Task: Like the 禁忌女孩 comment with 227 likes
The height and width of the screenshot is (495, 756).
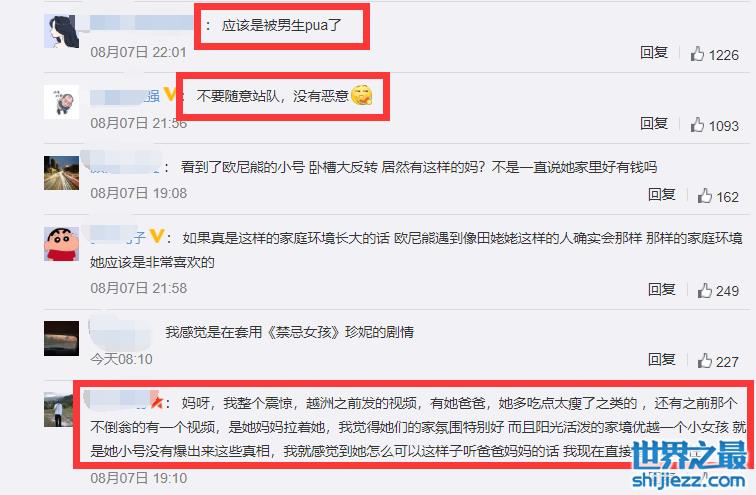Action: 704,361
